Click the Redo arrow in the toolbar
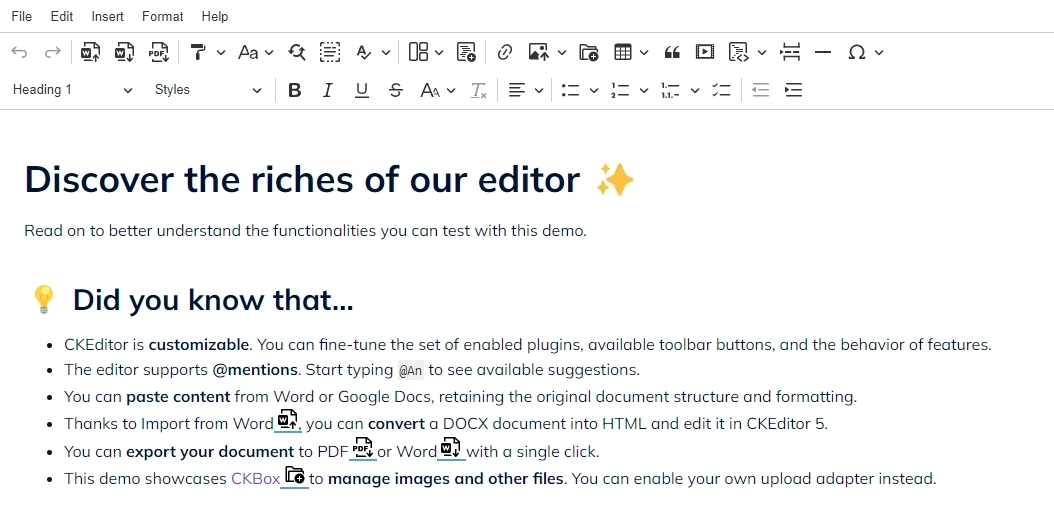Viewport: 1054px width, 509px height. [52, 52]
